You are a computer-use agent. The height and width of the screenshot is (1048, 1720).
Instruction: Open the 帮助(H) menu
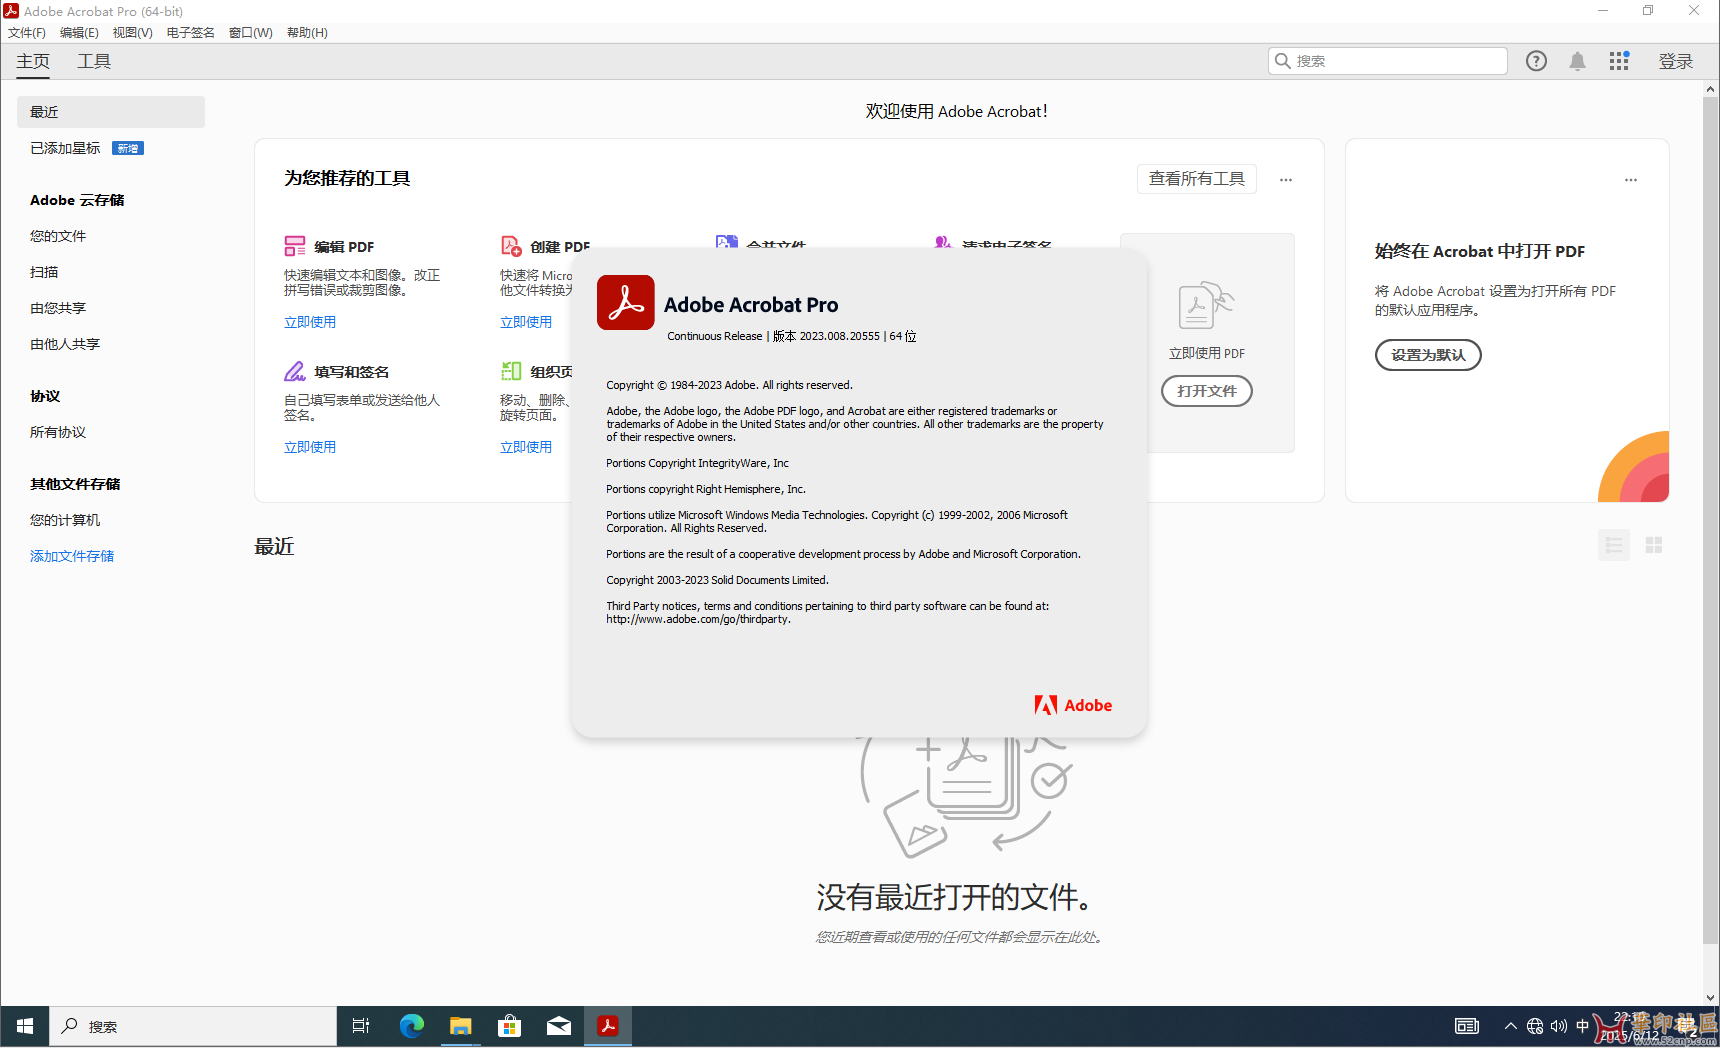click(307, 33)
